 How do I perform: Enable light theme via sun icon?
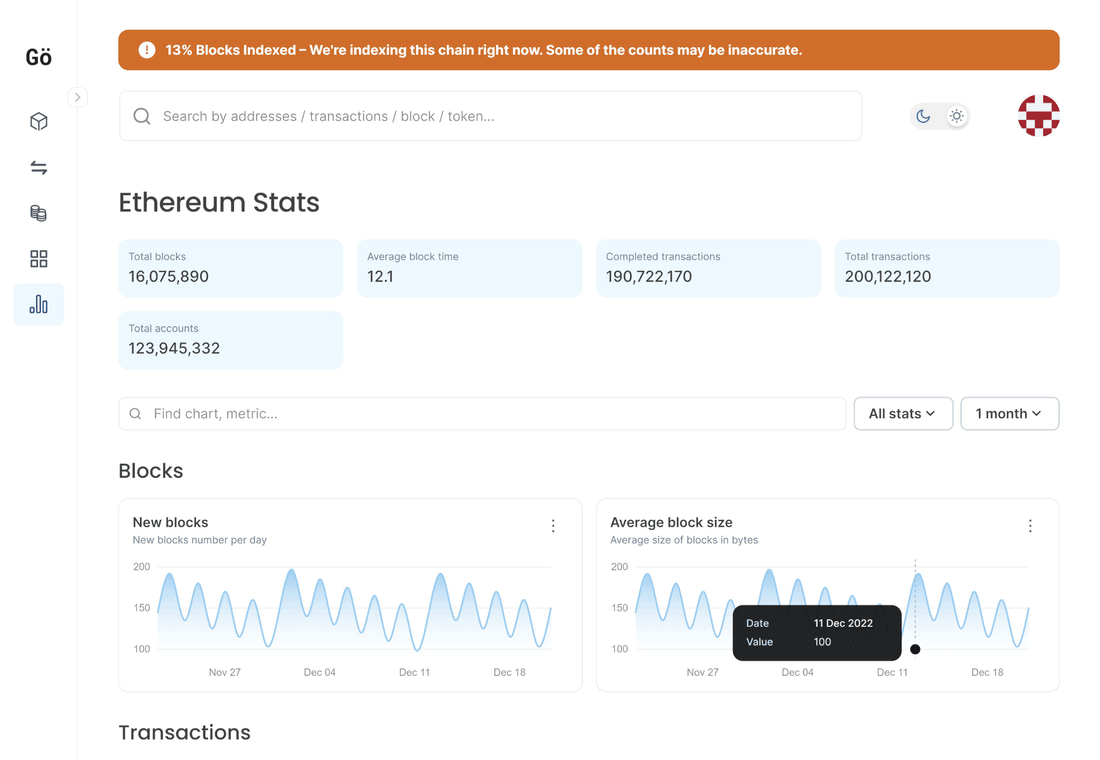(x=956, y=115)
